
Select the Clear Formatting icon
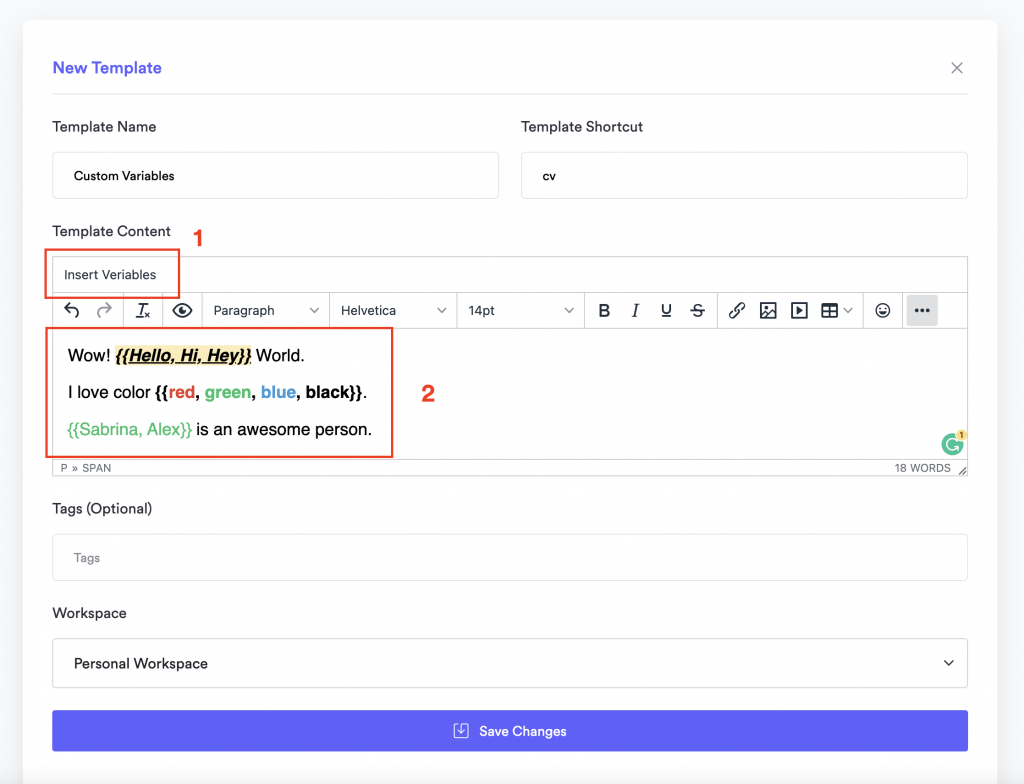[x=142, y=310]
